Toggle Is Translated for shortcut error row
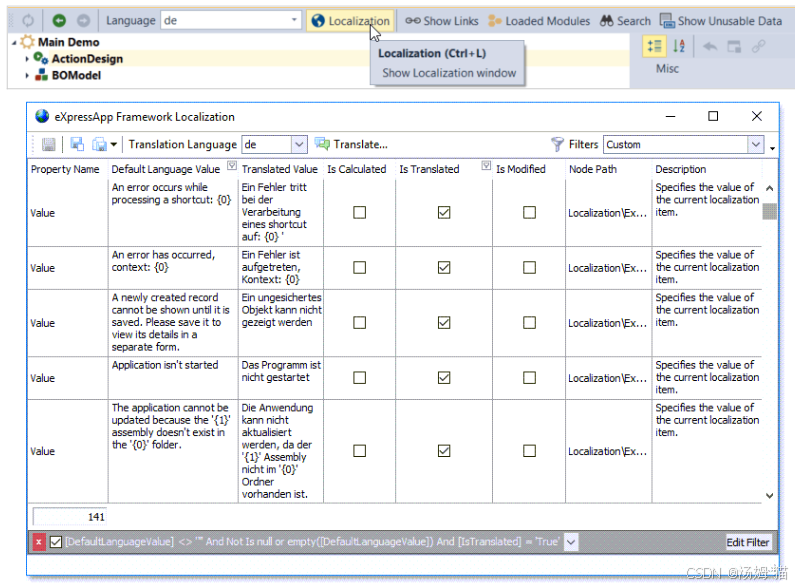Image resolution: width=795 pixels, height=587 pixels. point(444,212)
